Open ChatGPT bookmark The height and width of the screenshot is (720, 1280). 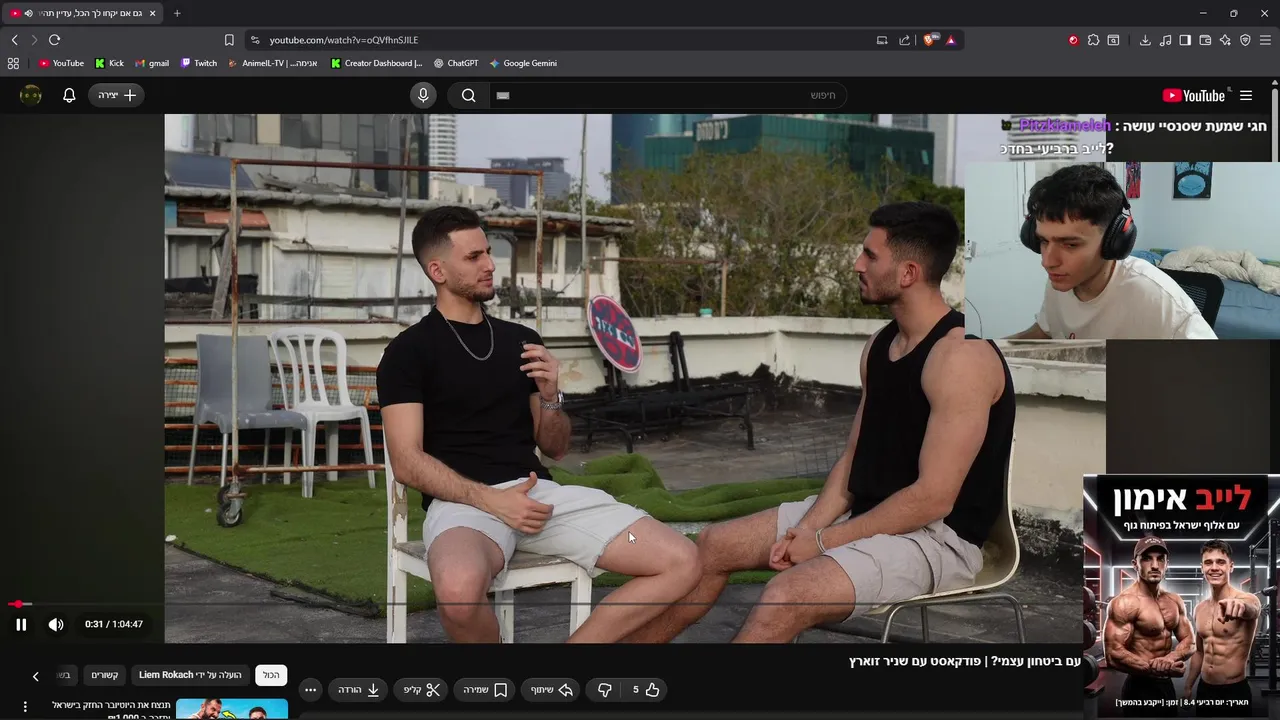pyautogui.click(x=456, y=63)
